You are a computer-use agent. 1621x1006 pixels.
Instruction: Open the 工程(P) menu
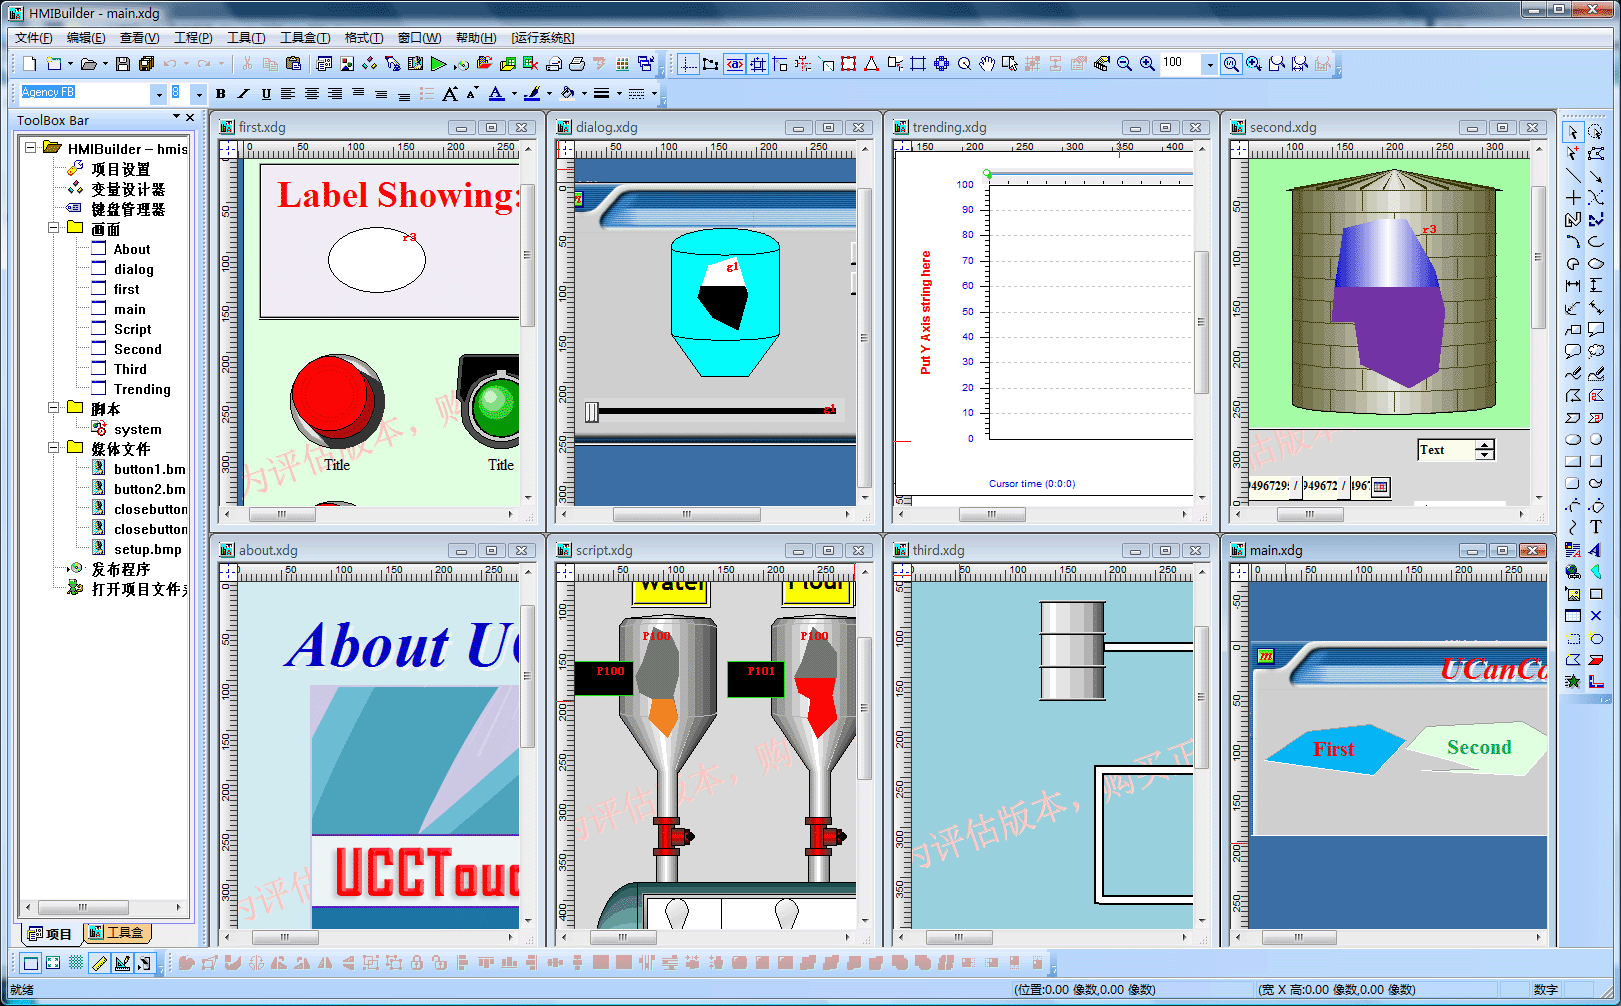tap(193, 38)
